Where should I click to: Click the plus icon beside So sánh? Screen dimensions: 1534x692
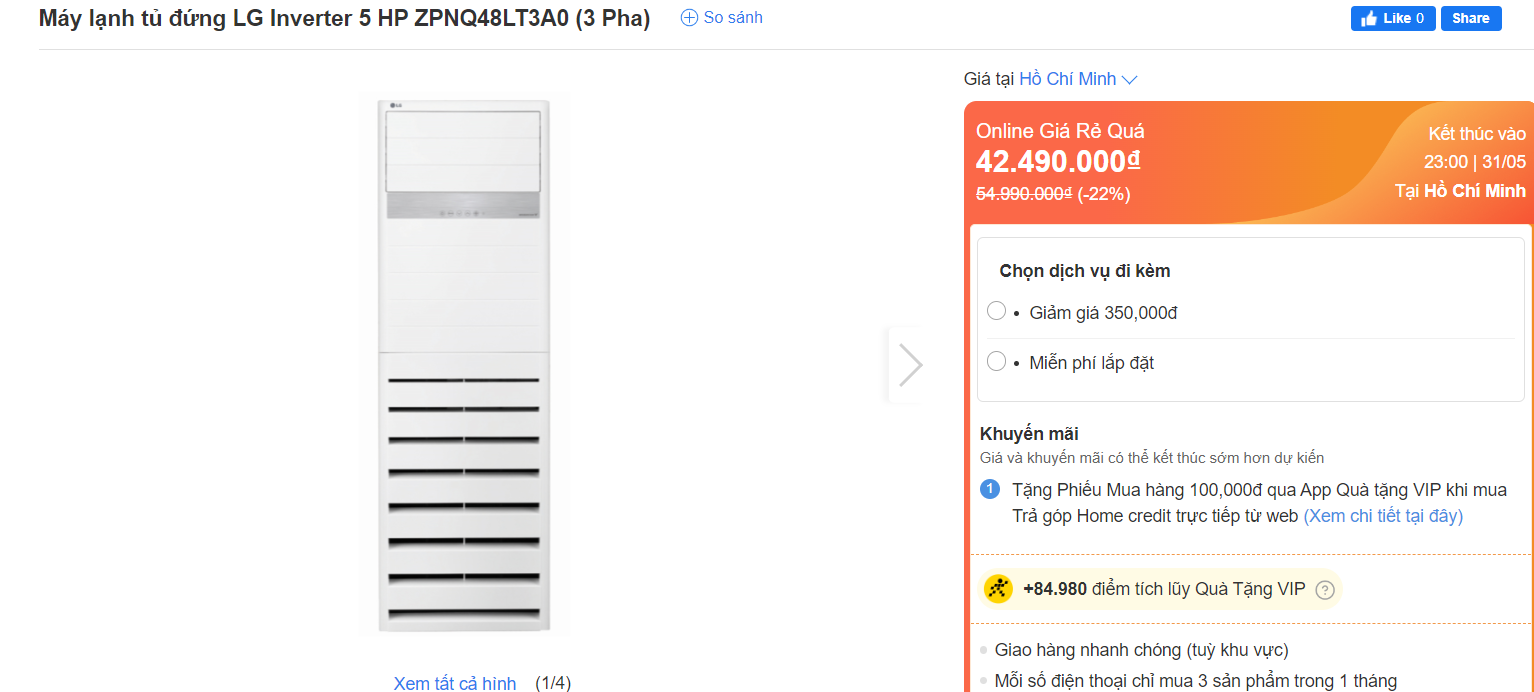[x=689, y=18]
